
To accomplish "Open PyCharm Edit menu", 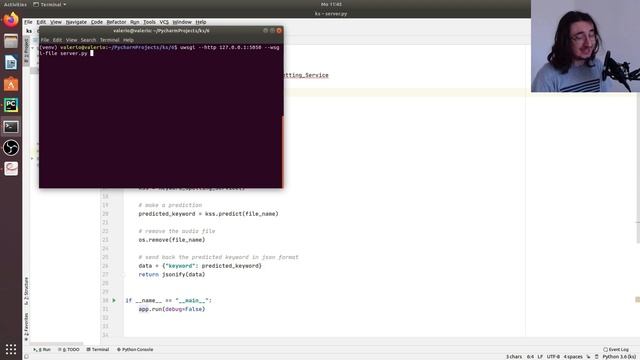I will tap(41, 22).
